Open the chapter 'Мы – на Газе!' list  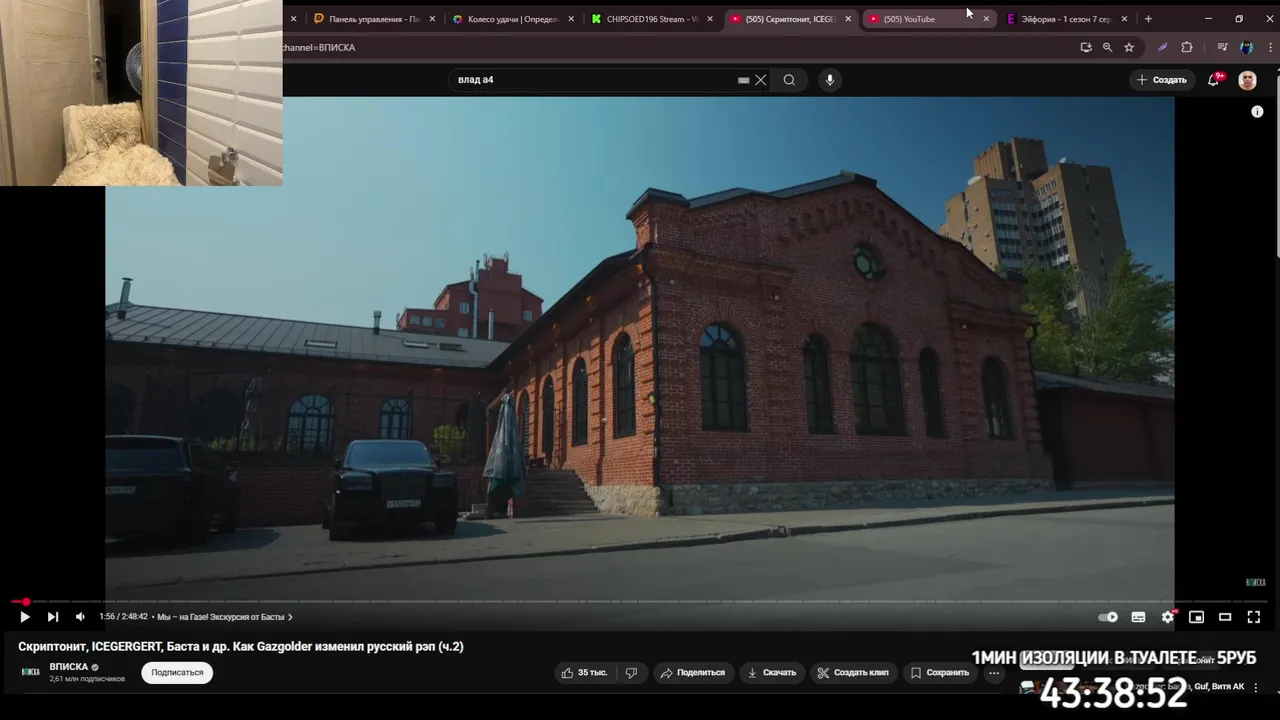[x=225, y=617]
